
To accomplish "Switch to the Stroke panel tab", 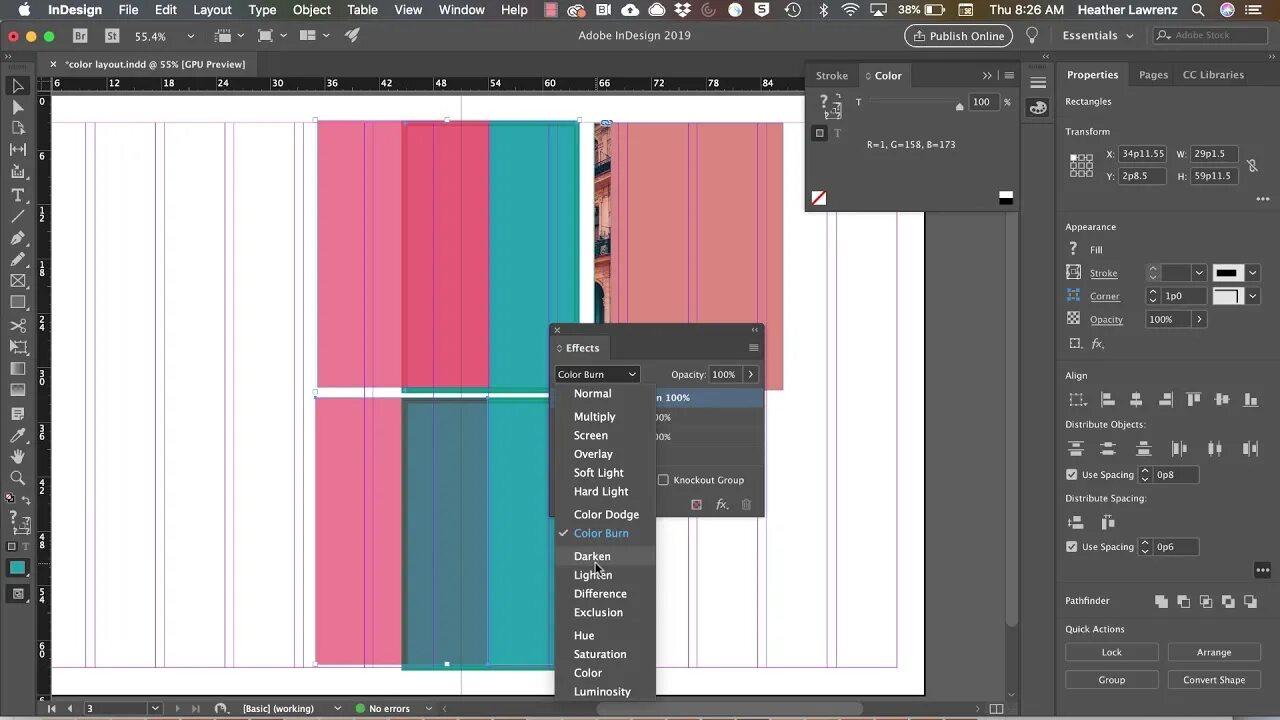I will [x=831, y=75].
